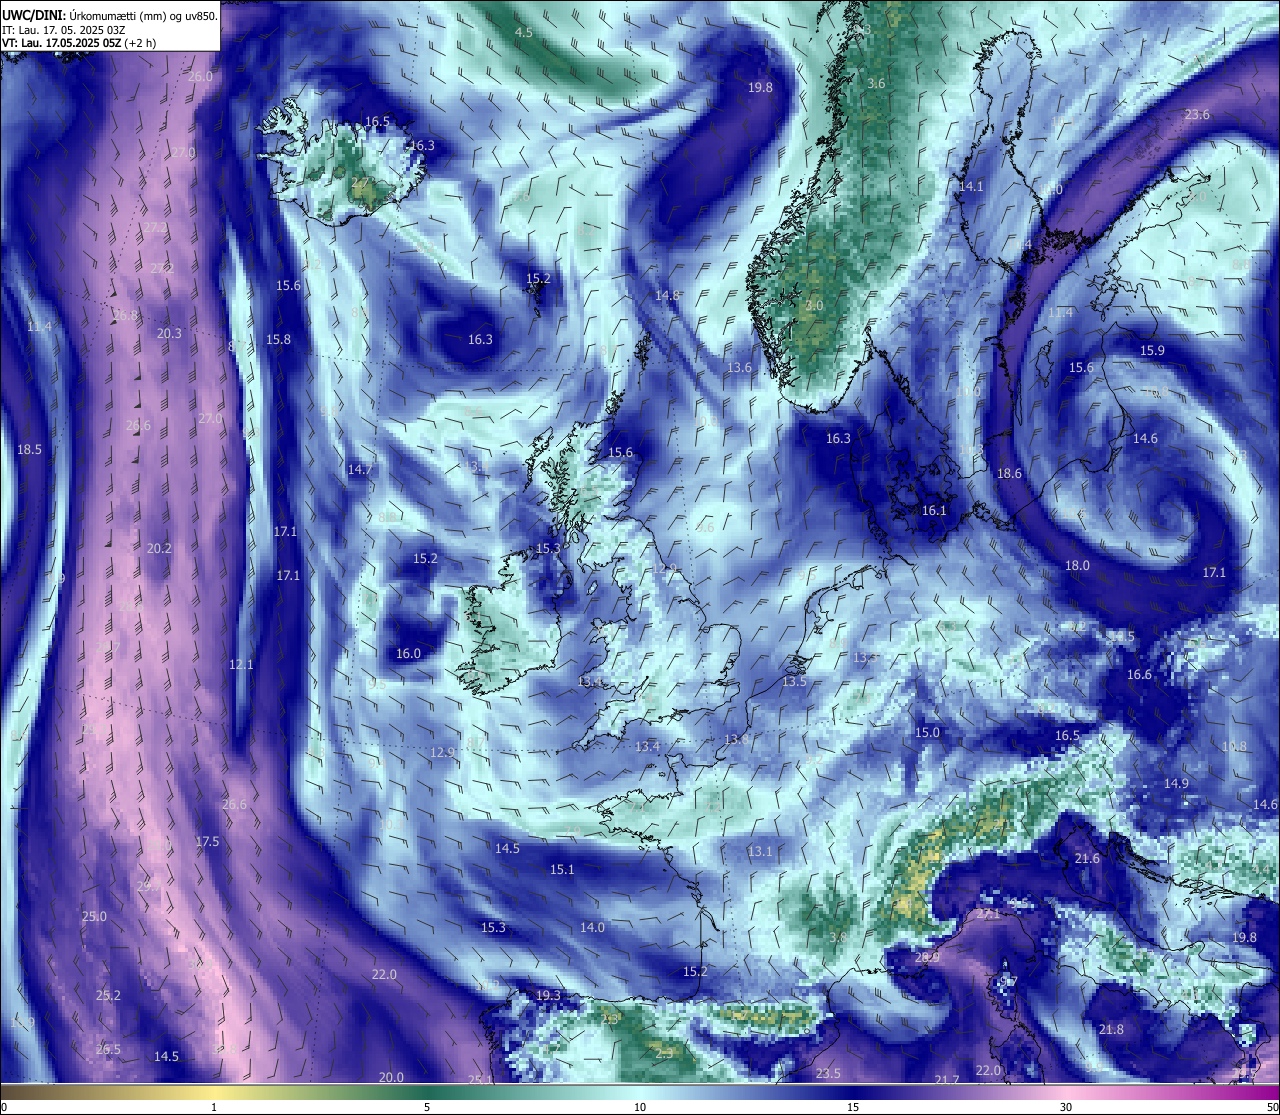Image resolution: width=1280 pixels, height=1115 pixels.
Task: Click the map value 14.7
Action: coord(360,470)
